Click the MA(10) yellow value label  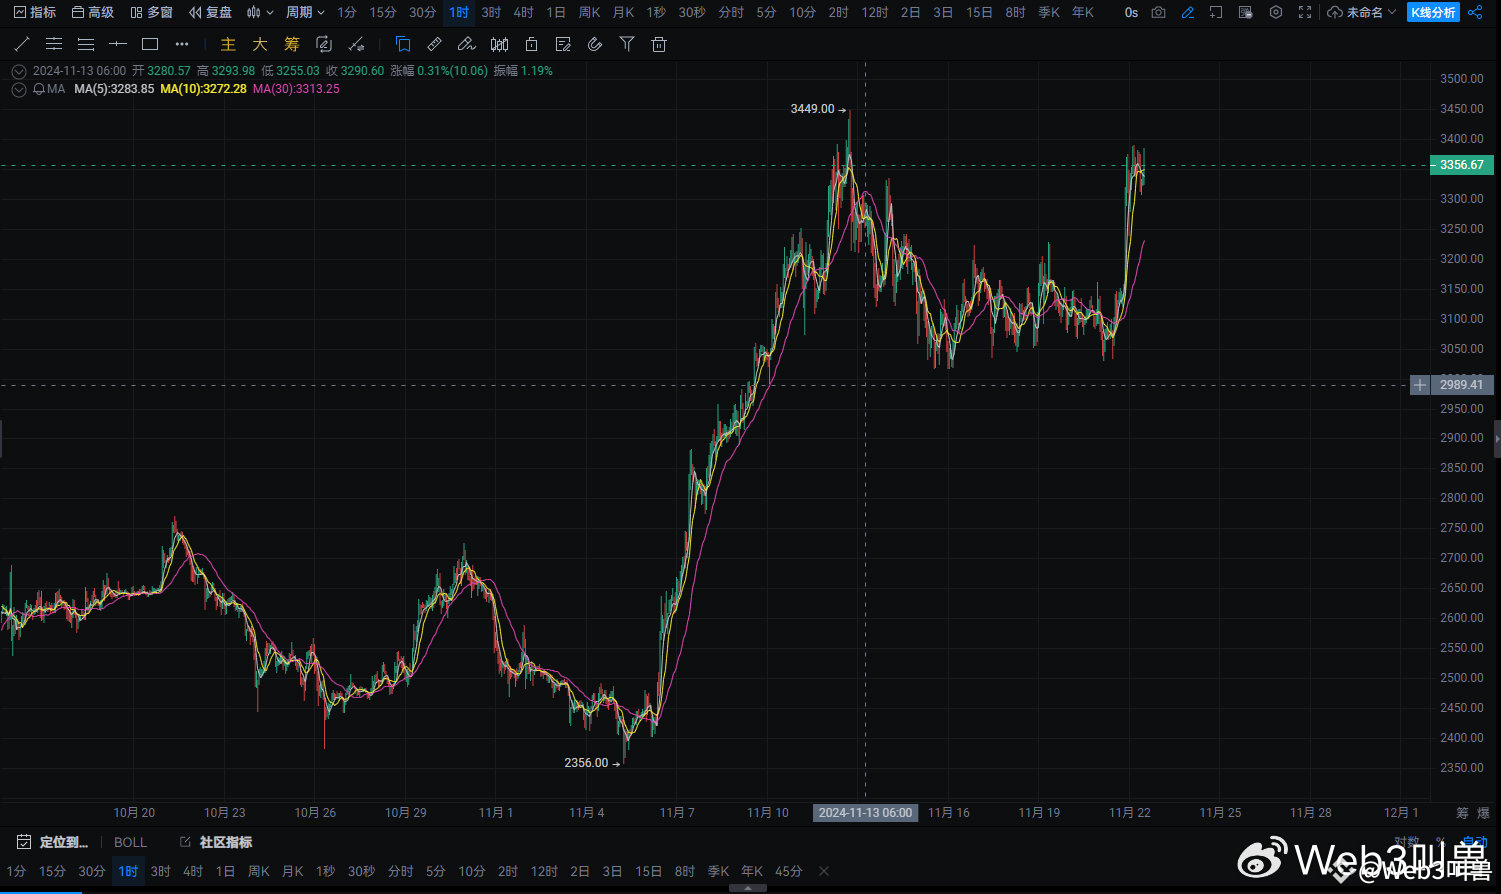[x=203, y=89]
